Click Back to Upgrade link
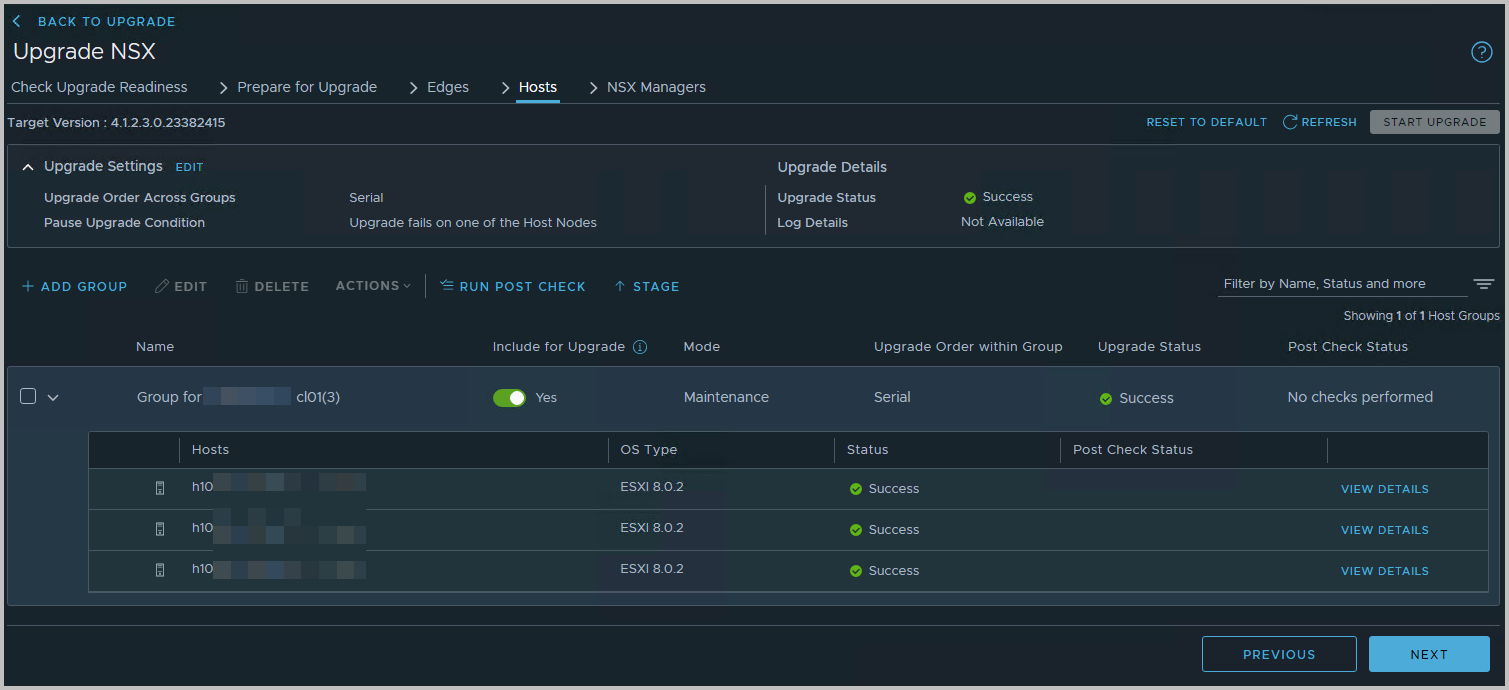The image size is (1509, 690). pyautogui.click(x=105, y=21)
